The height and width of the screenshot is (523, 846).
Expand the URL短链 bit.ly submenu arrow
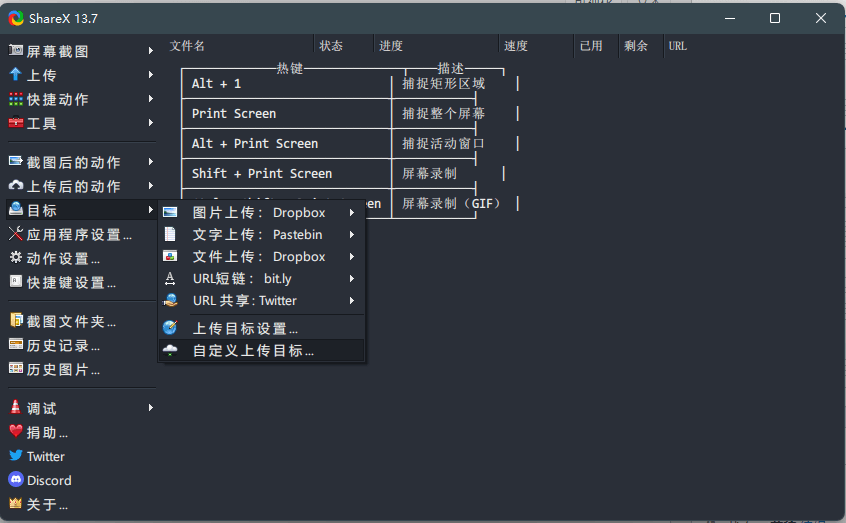pos(351,279)
